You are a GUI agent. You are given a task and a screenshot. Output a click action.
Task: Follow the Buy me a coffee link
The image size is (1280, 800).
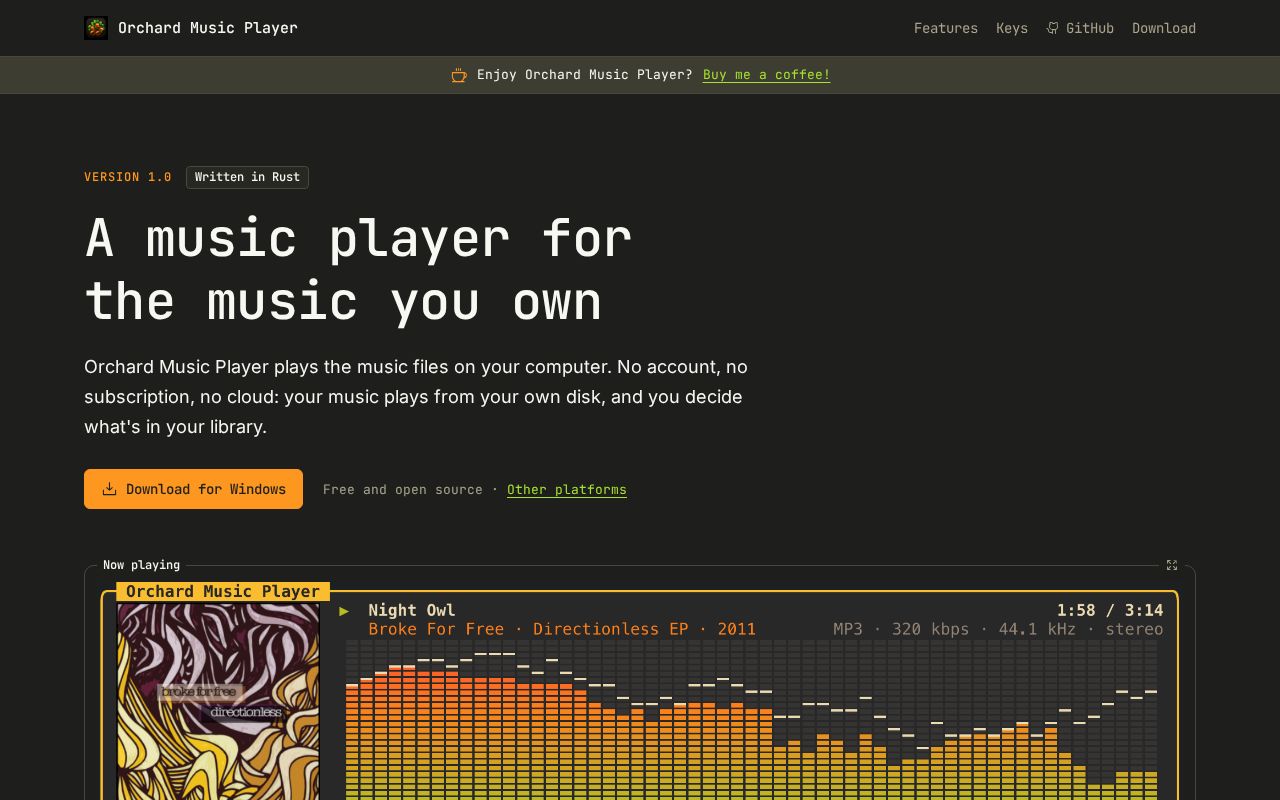pos(766,75)
